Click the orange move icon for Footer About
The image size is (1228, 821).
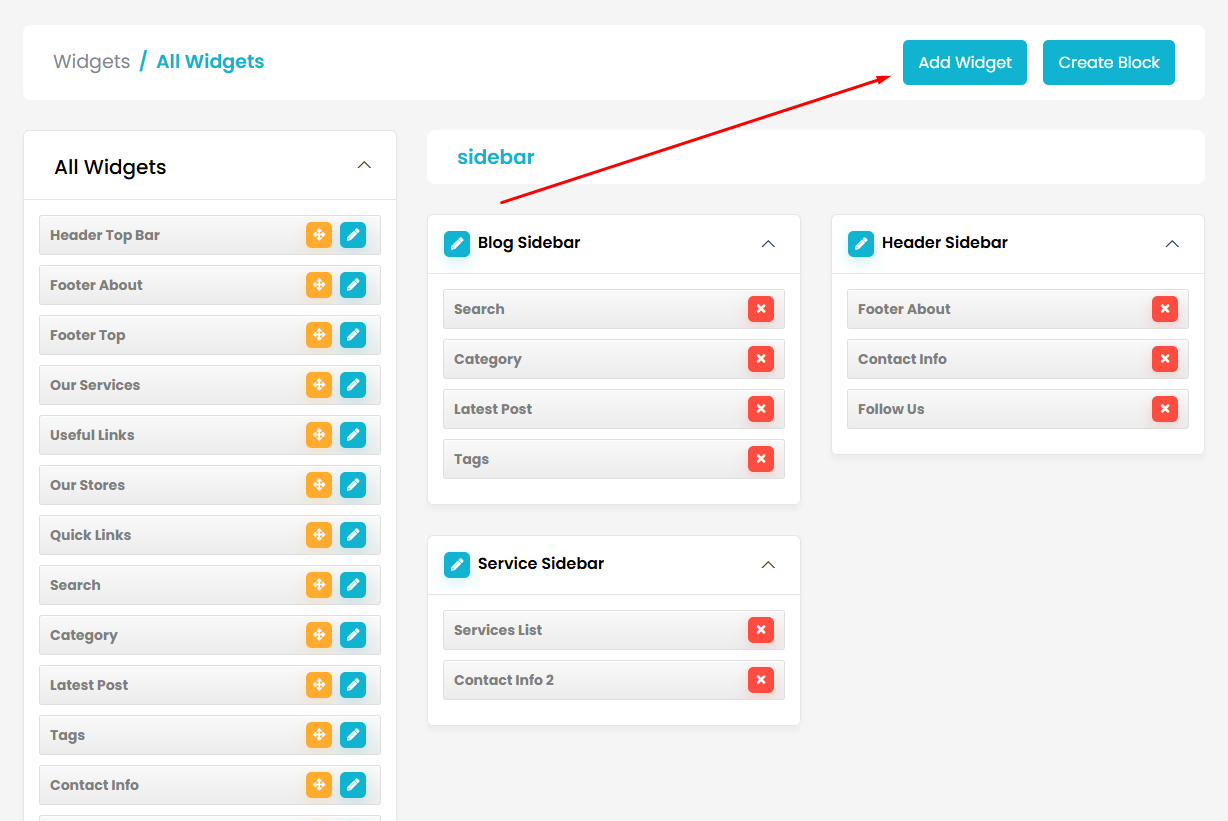[x=318, y=285]
